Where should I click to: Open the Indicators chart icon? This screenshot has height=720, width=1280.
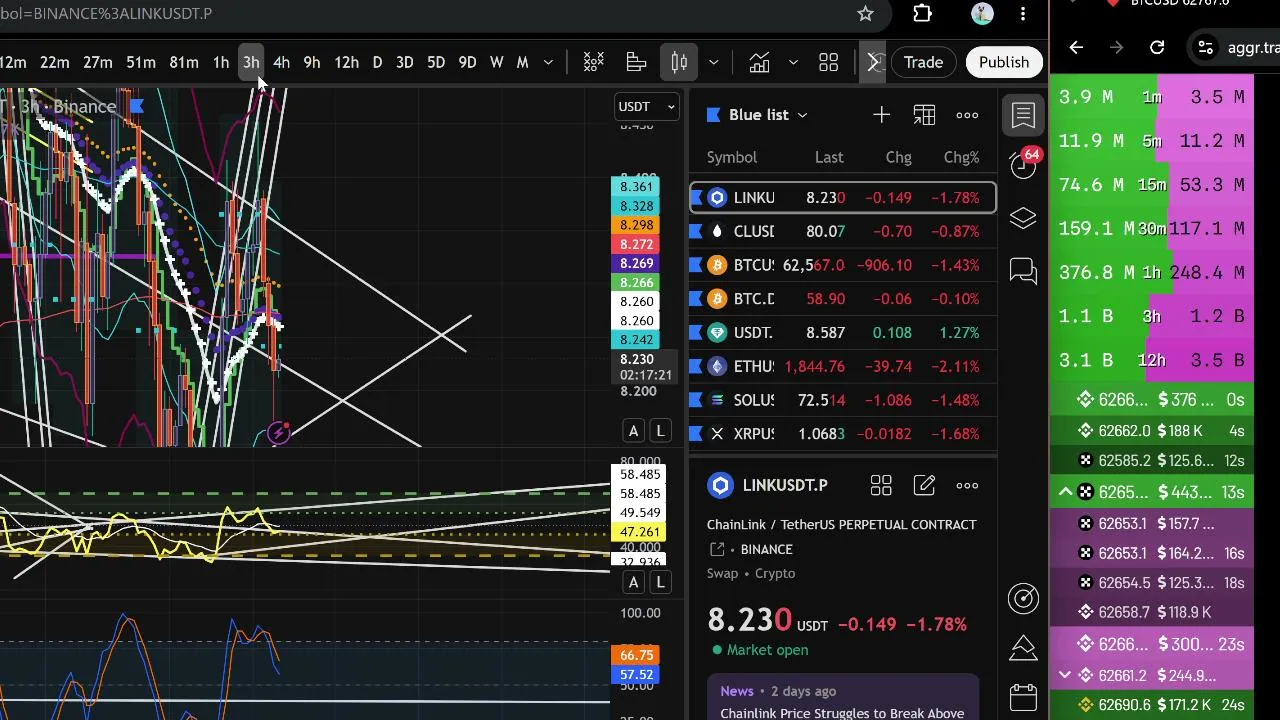(x=759, y=62)
